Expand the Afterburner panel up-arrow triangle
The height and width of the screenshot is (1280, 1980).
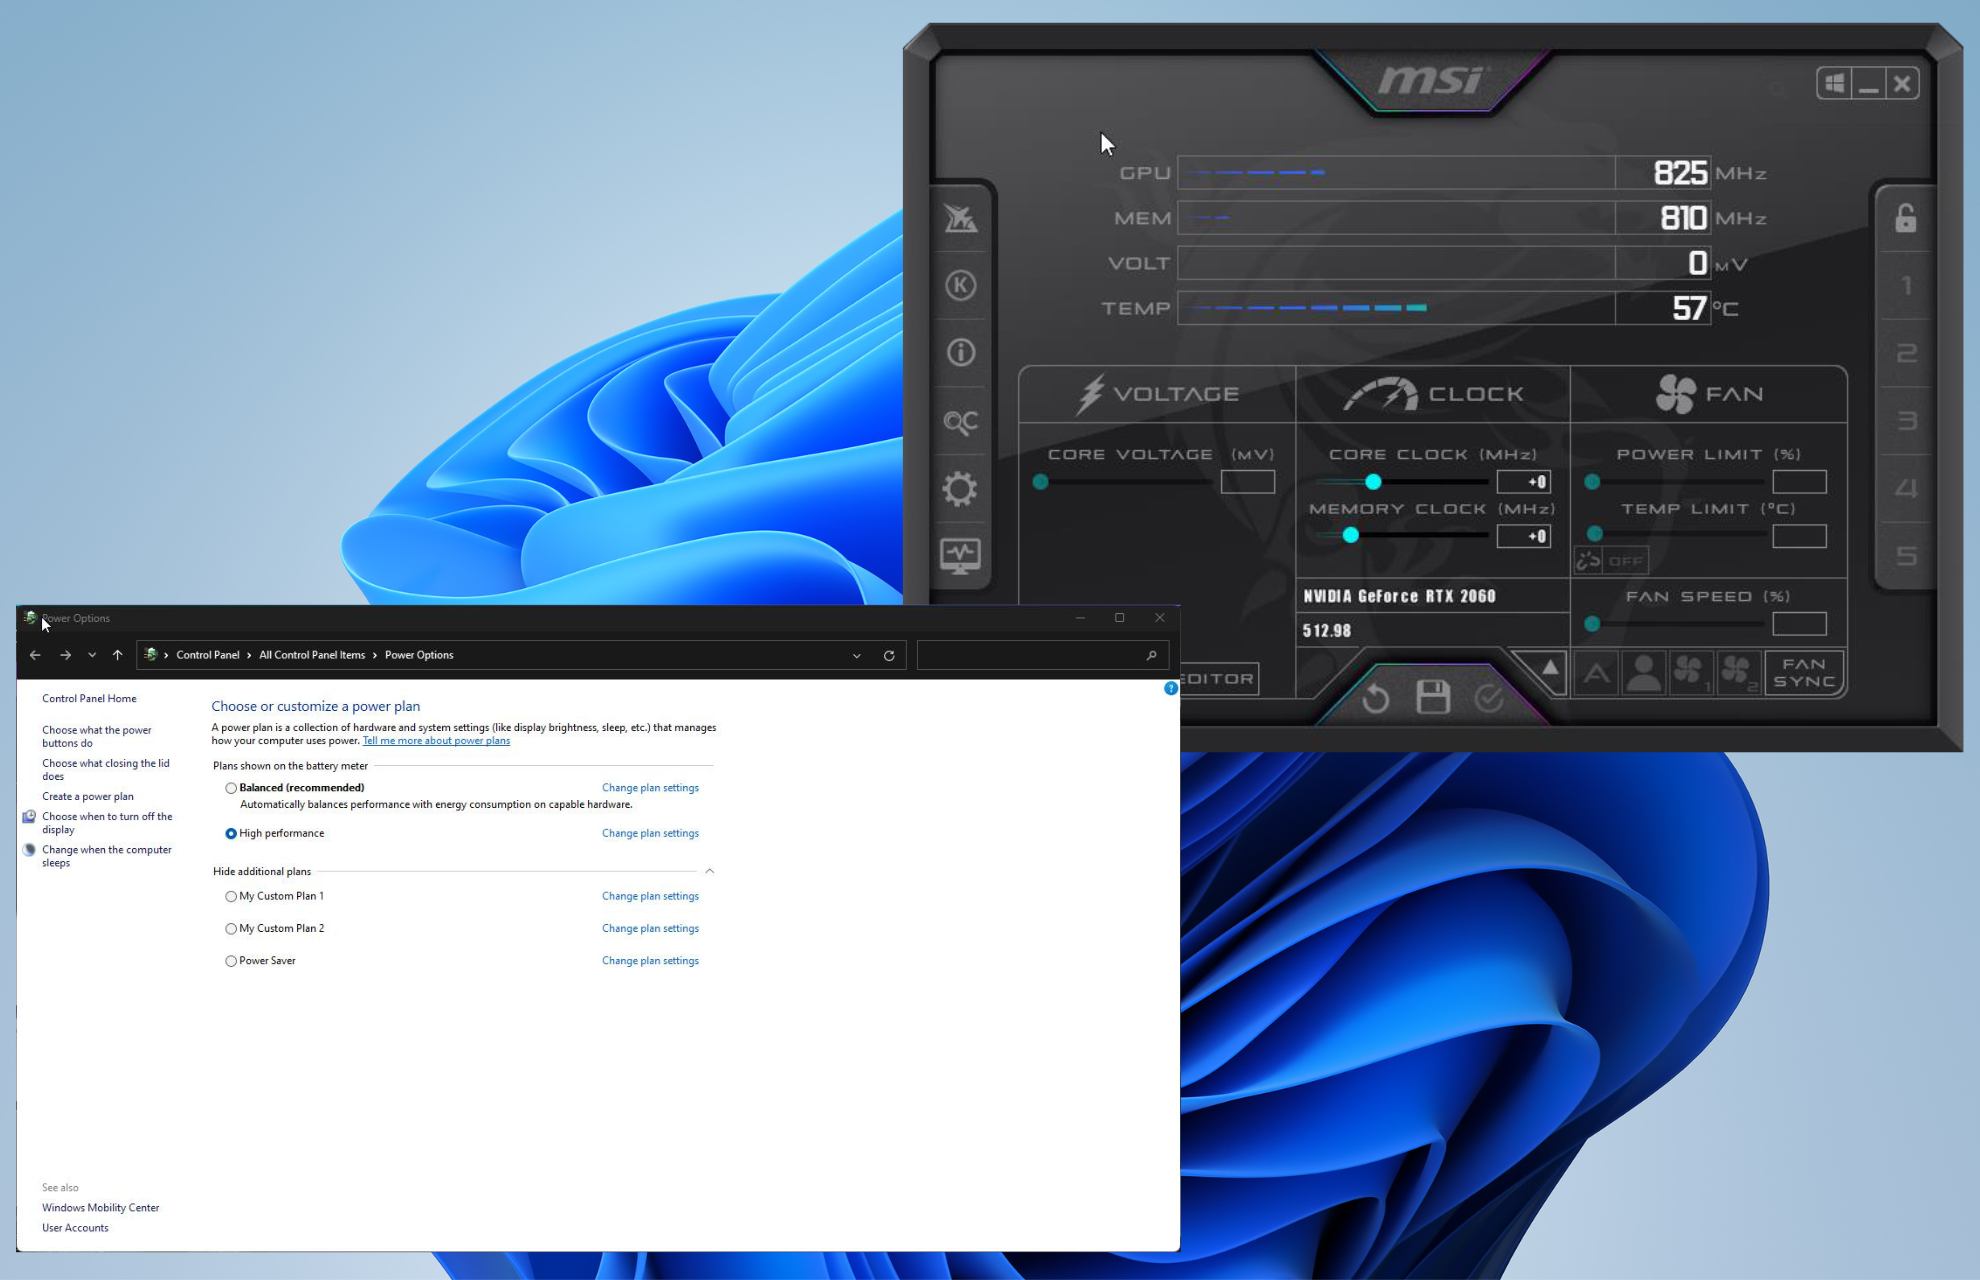point(1548,667)
